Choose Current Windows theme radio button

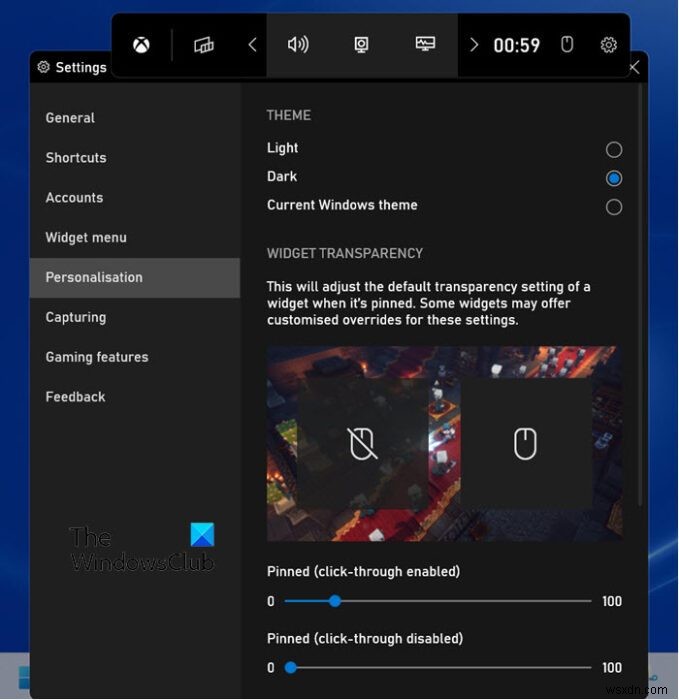click(x=614, y=207)
